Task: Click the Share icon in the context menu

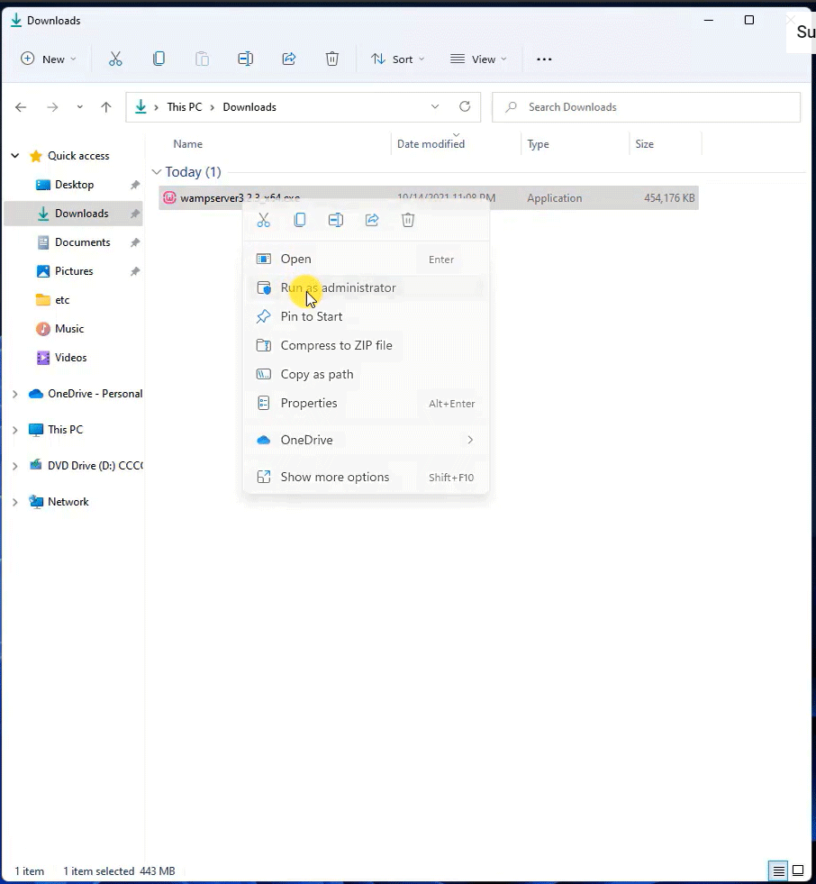Action: (372, 220)
